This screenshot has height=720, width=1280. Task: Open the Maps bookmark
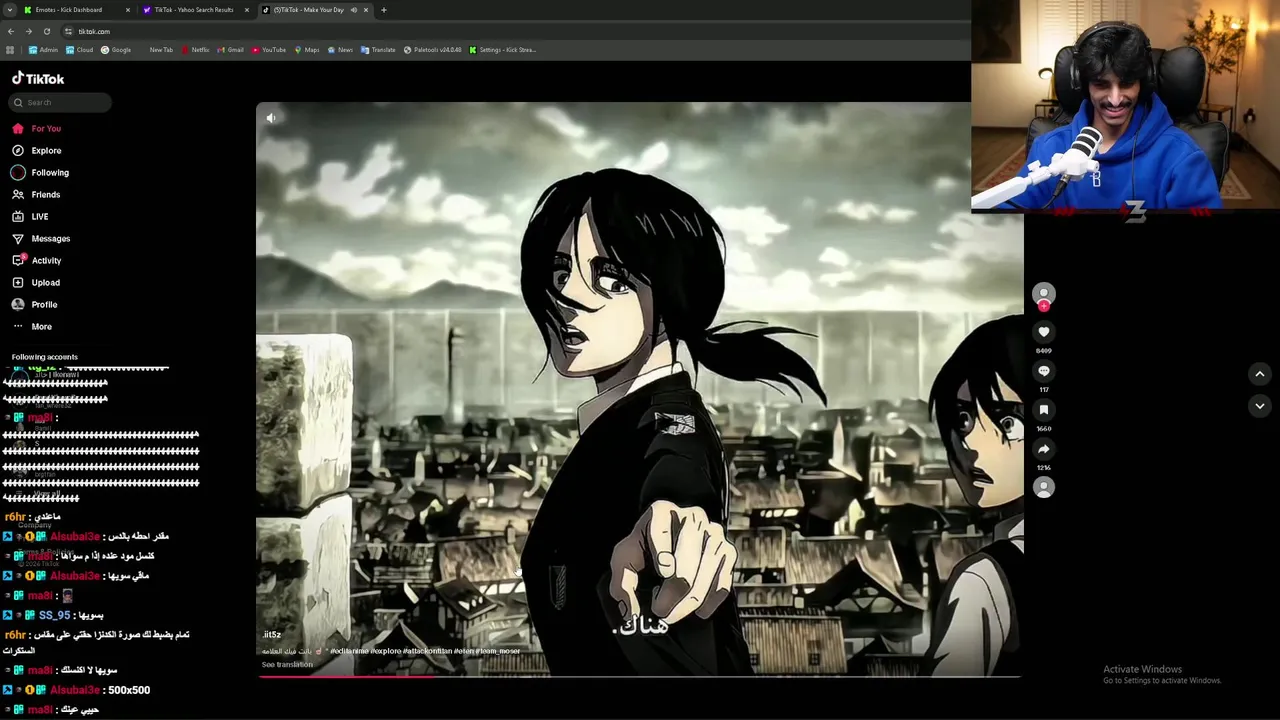(x=307, y=50)
